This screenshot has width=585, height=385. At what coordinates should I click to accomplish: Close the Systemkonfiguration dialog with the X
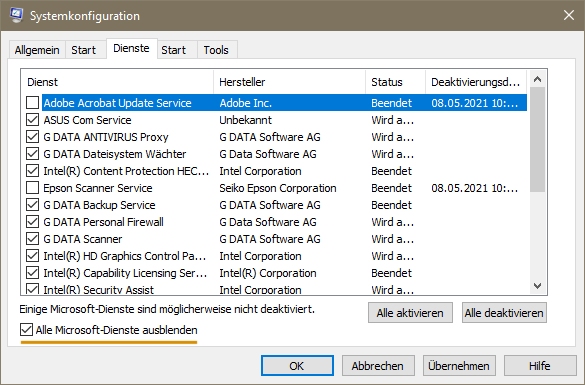(569, 15)
